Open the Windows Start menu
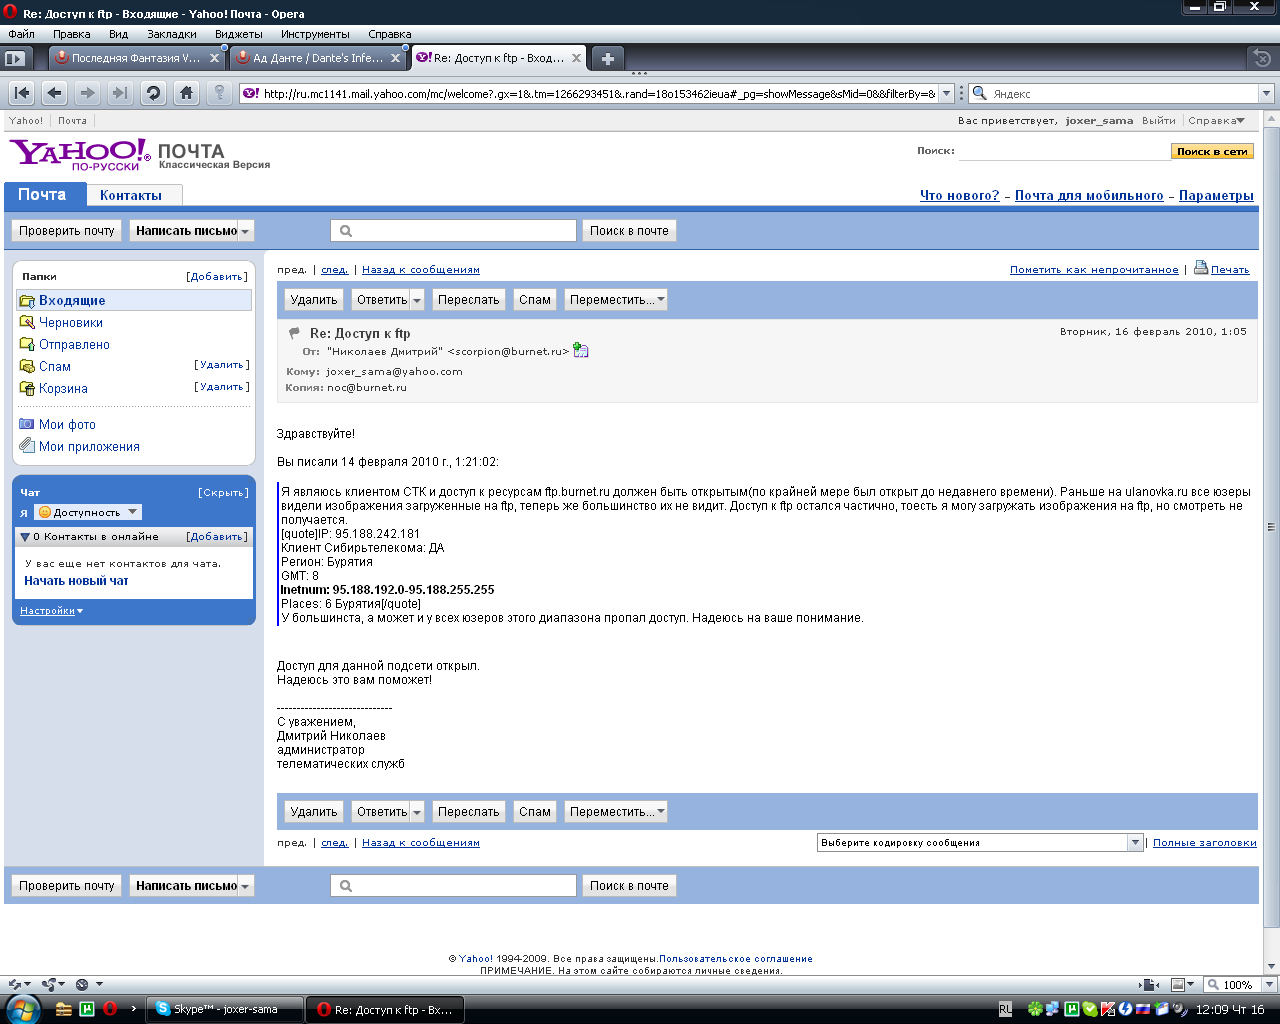Viewport: 1280px width, 1024px height. pyautogui.click(x=21, y=1009)
